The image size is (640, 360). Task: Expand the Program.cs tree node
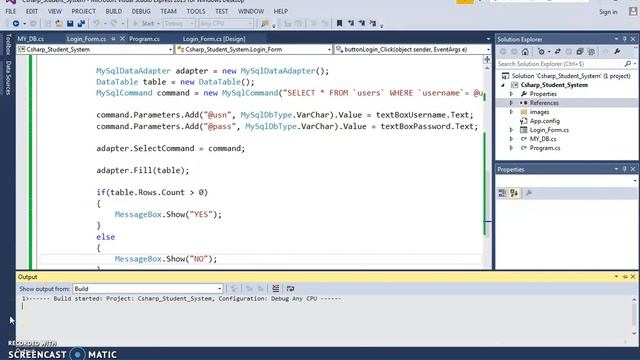[511, 148]
